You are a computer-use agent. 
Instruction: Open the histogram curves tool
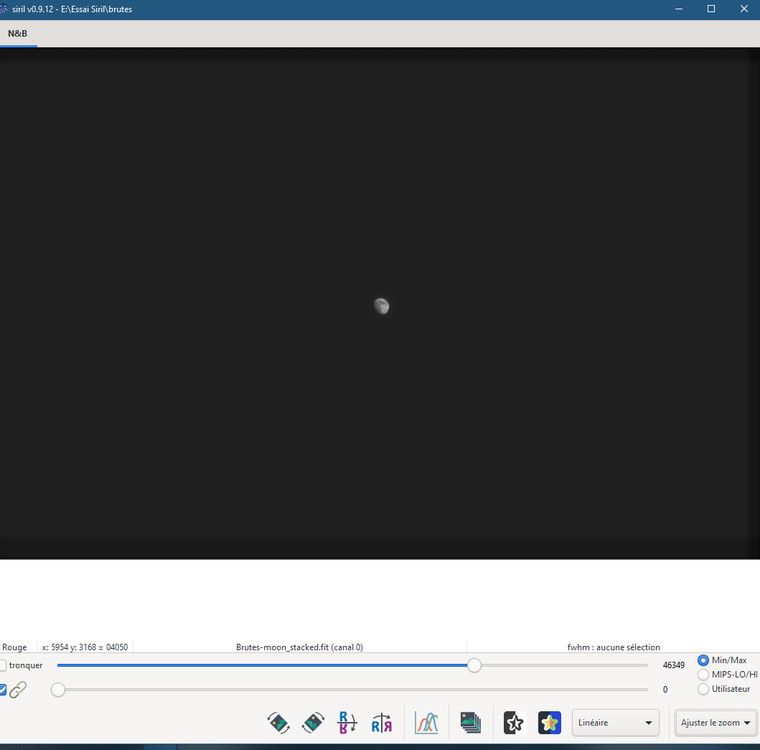pos(427,723)
